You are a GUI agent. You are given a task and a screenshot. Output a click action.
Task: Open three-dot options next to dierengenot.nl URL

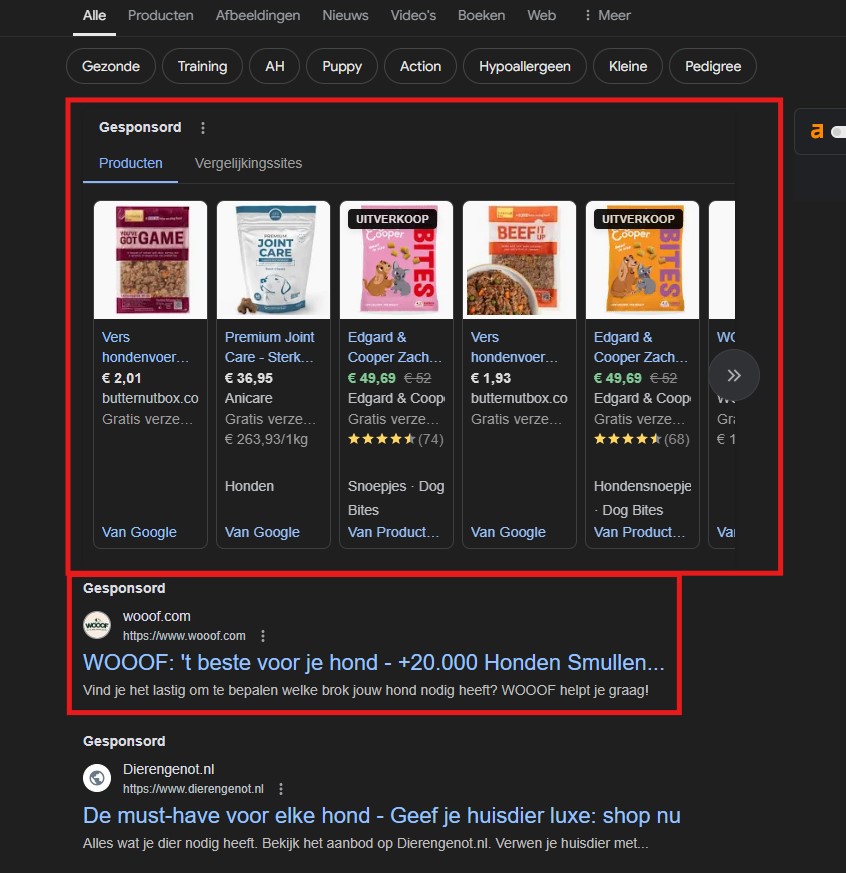[281, 789]
